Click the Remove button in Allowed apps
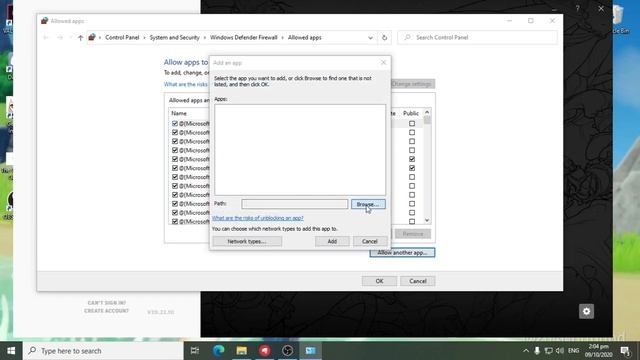 click(x=413, y=234)
